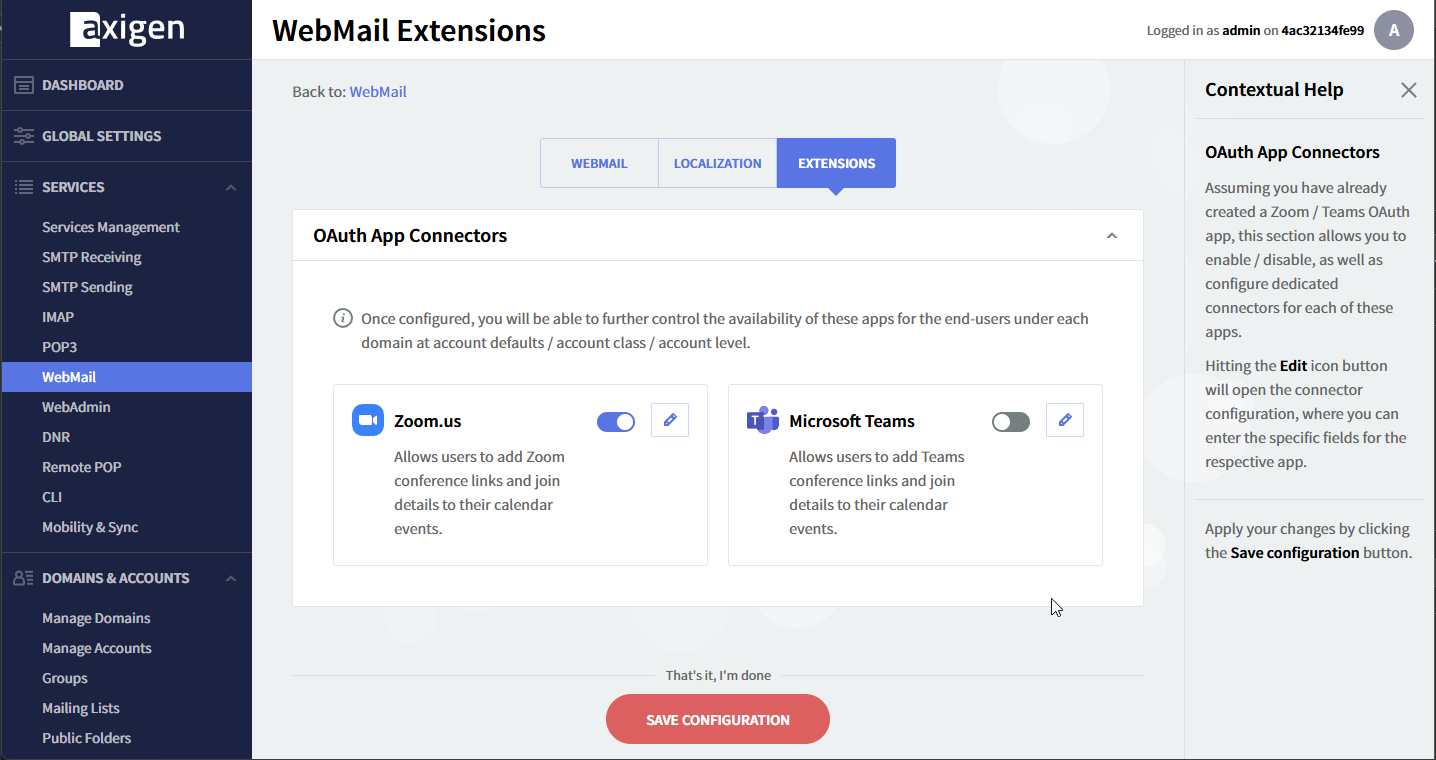The image size is (1436, 760).
Task: Click the admin avatar icon
Action: [x=1393, y=30]
